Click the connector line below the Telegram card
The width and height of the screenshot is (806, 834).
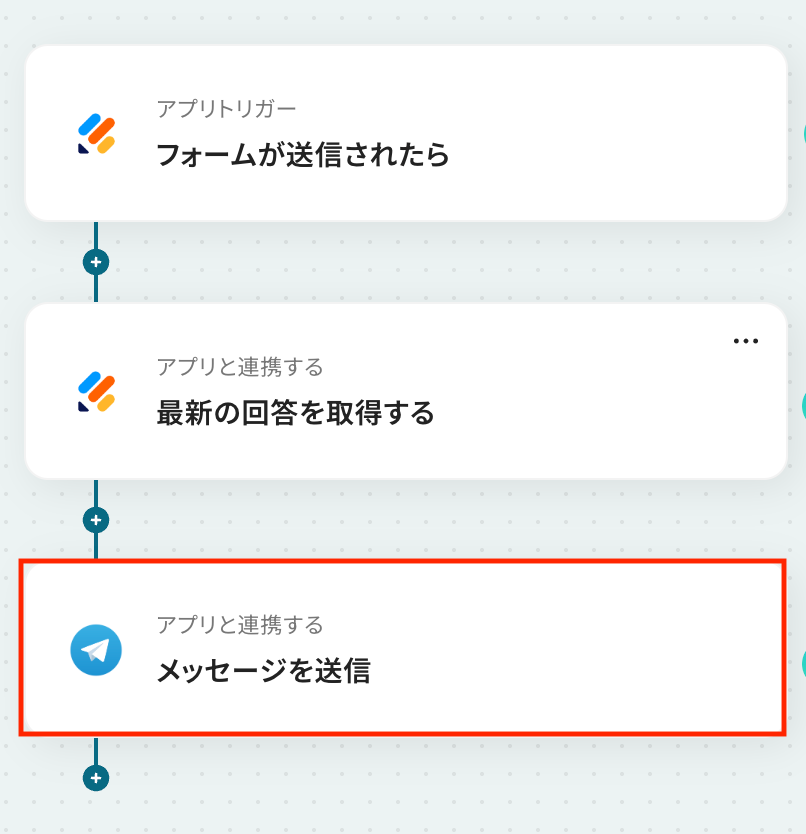point(96,752)
